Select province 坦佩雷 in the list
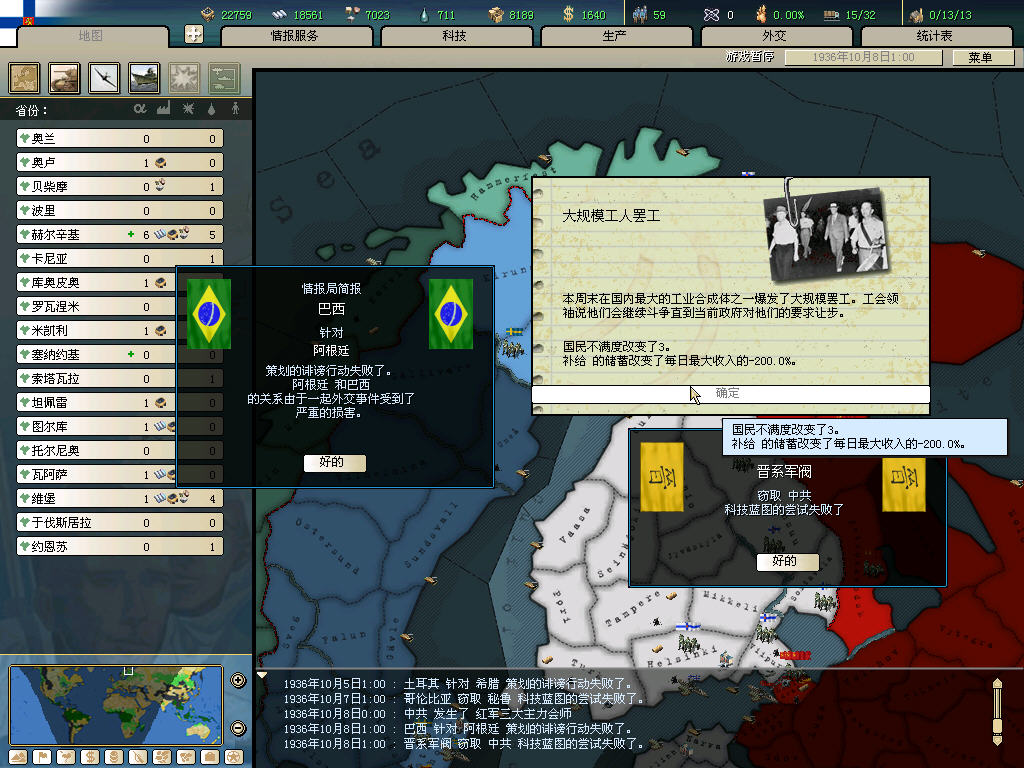This screenshot has width=1024, height=768. click(x=97, y=403)
